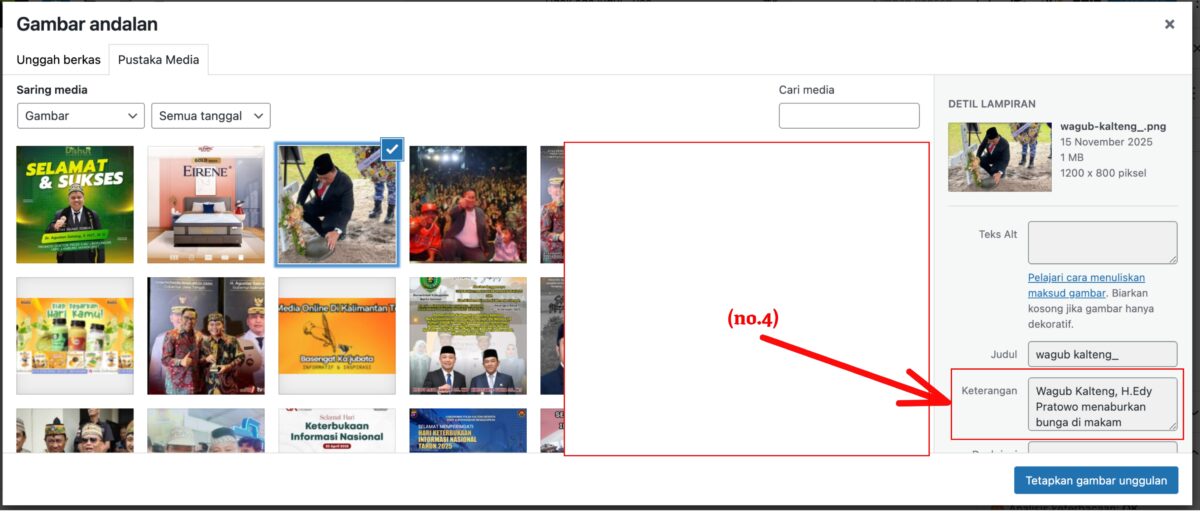Image resolution: width=1200 pixels, height=520 pixels.
Task: Click the Judul input field
Action: point(1102,354)
